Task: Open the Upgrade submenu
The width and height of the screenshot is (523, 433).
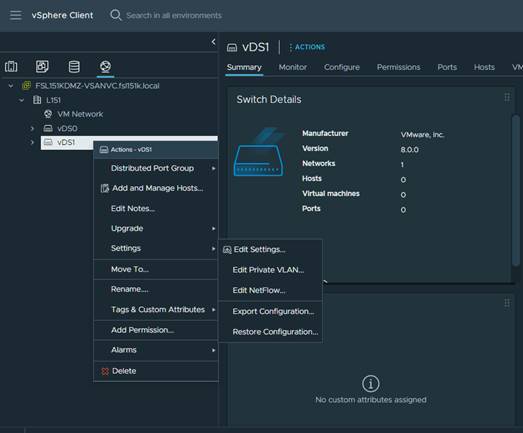Action: point(156,229)
